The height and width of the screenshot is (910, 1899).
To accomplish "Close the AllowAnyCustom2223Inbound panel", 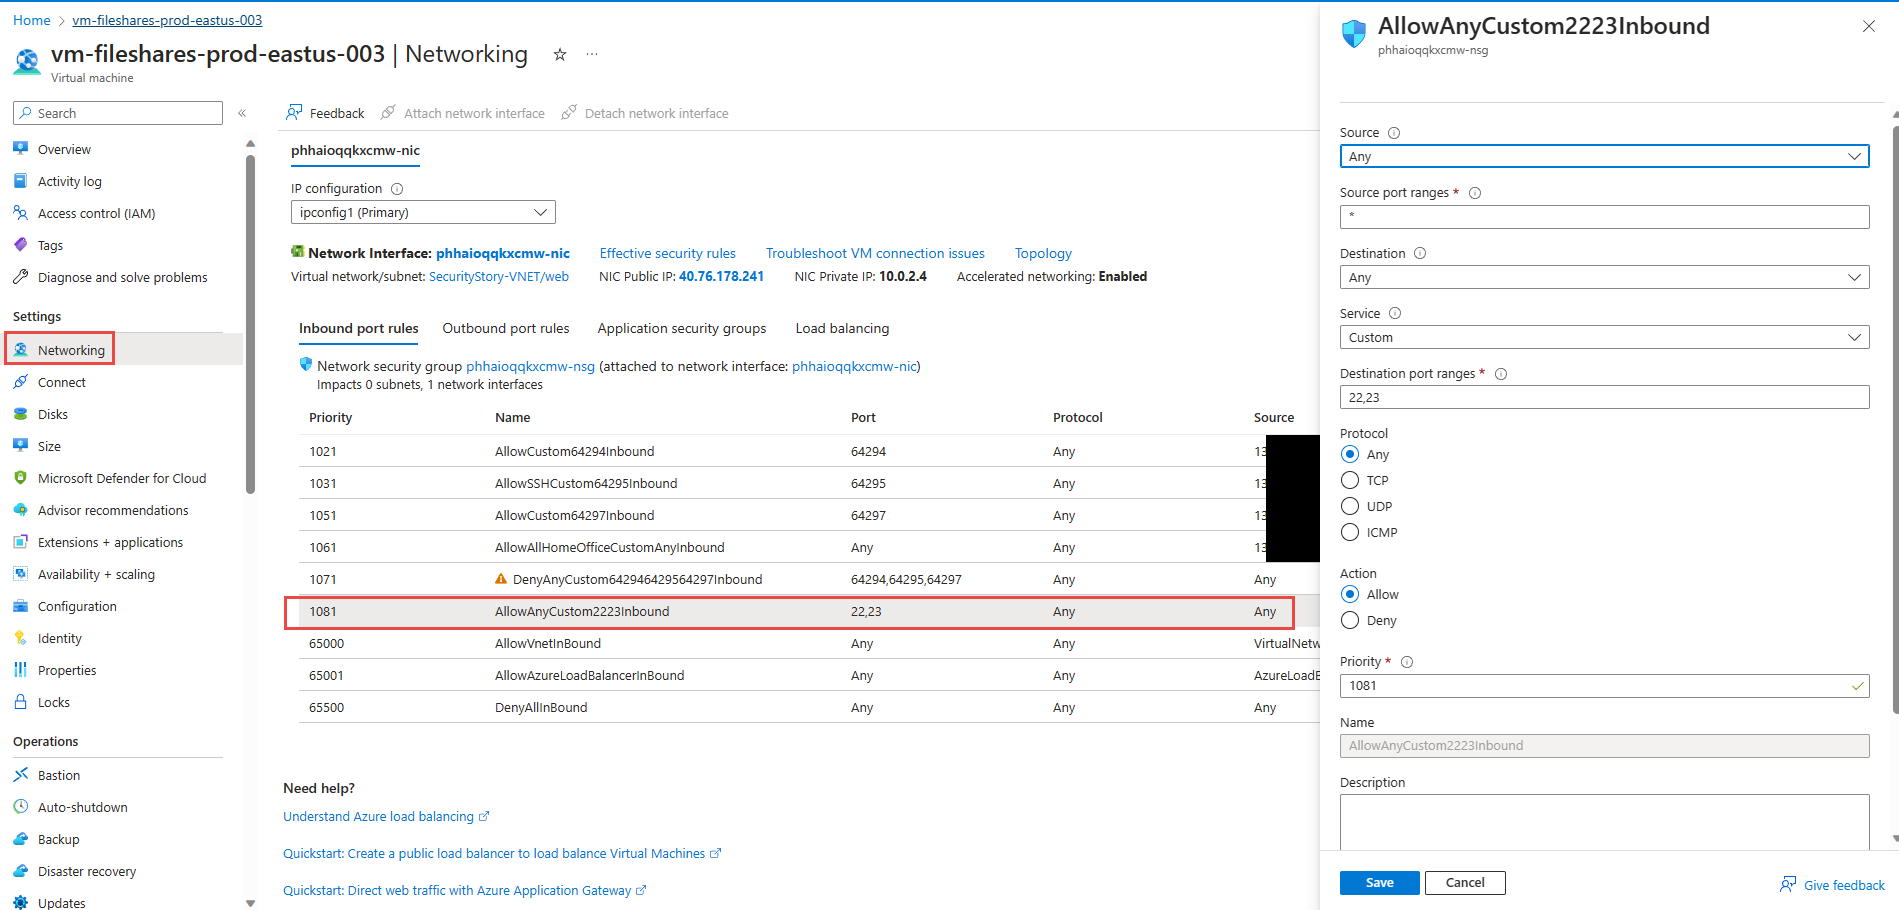I will click(1868, 26).
